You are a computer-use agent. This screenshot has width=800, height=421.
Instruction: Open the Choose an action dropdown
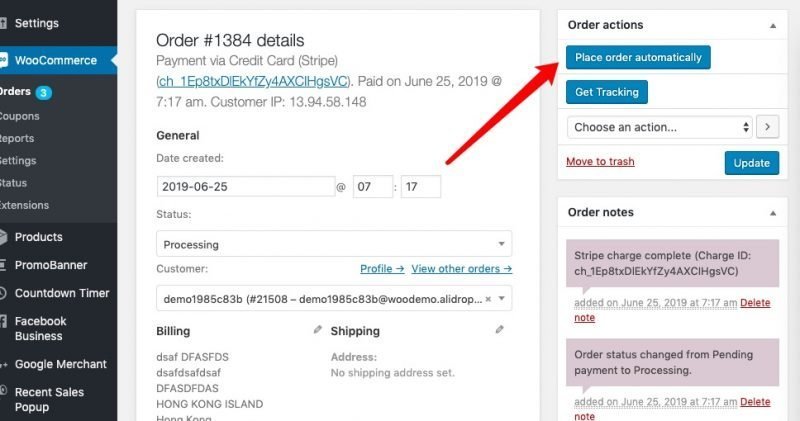tap(662, 127)
